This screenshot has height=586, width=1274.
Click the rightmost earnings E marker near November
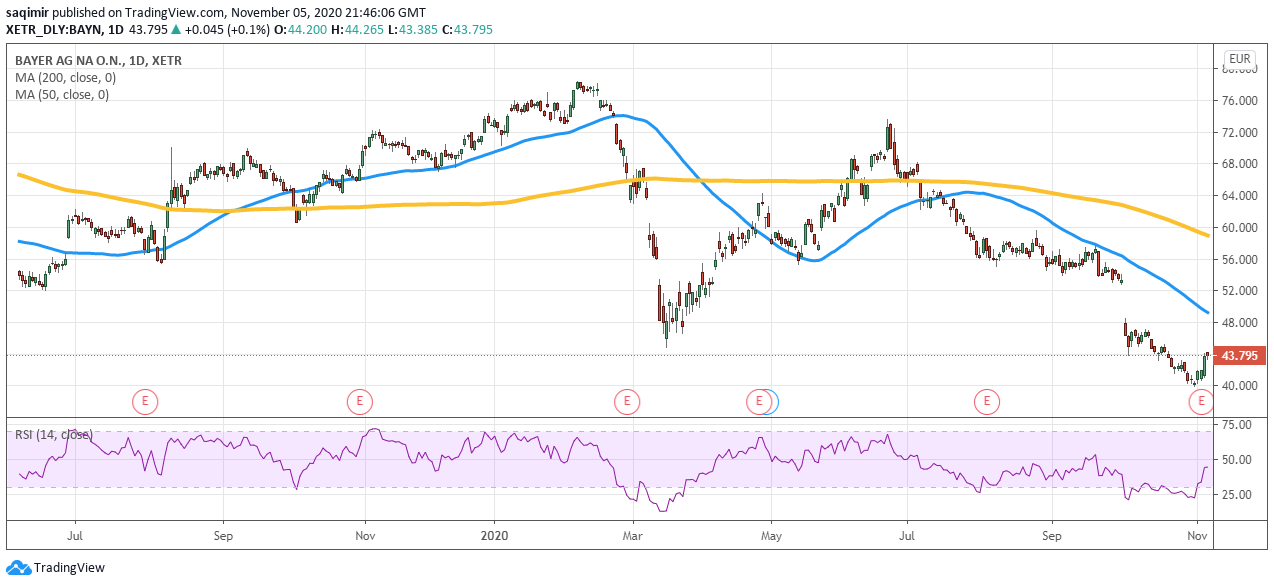pyautogui.click(x=1199, y=401)
